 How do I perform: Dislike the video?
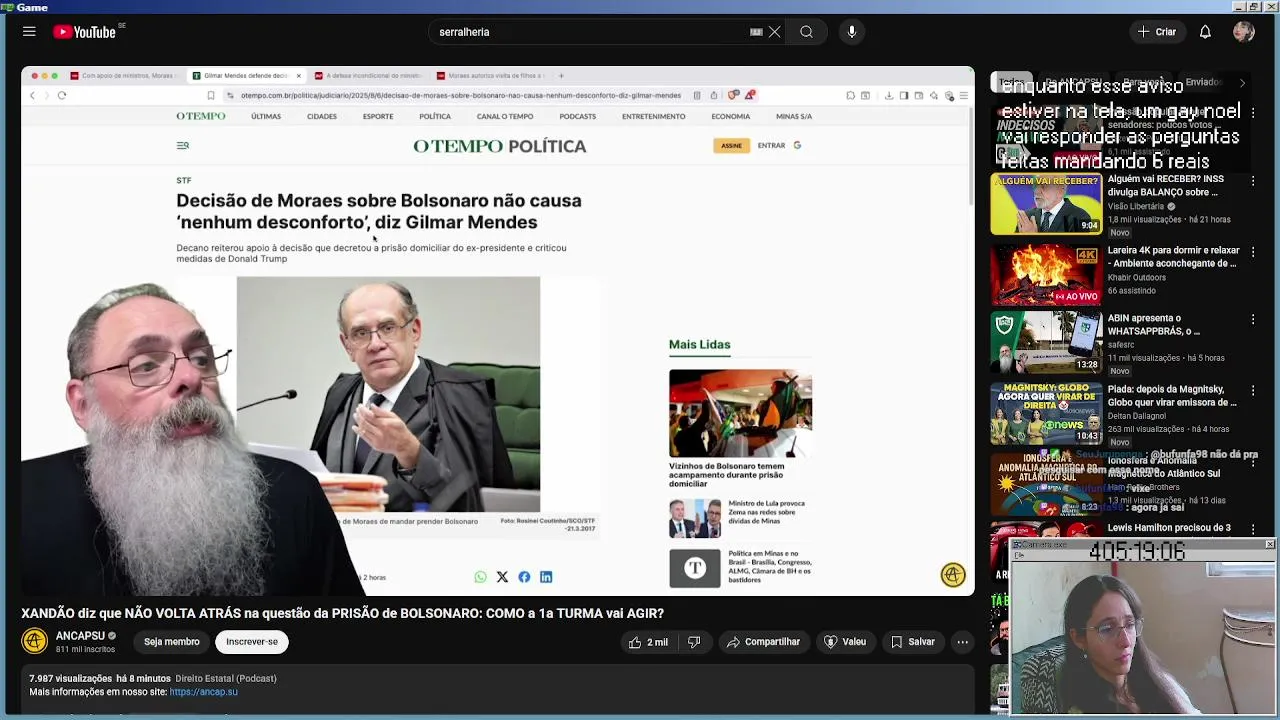(x=694, y=642)
